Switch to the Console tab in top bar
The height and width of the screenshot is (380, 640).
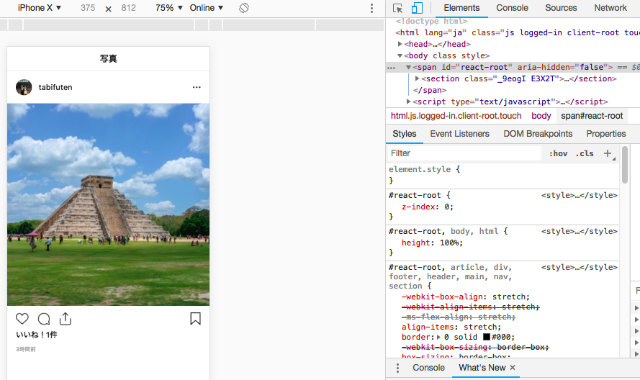coord(512,8)
